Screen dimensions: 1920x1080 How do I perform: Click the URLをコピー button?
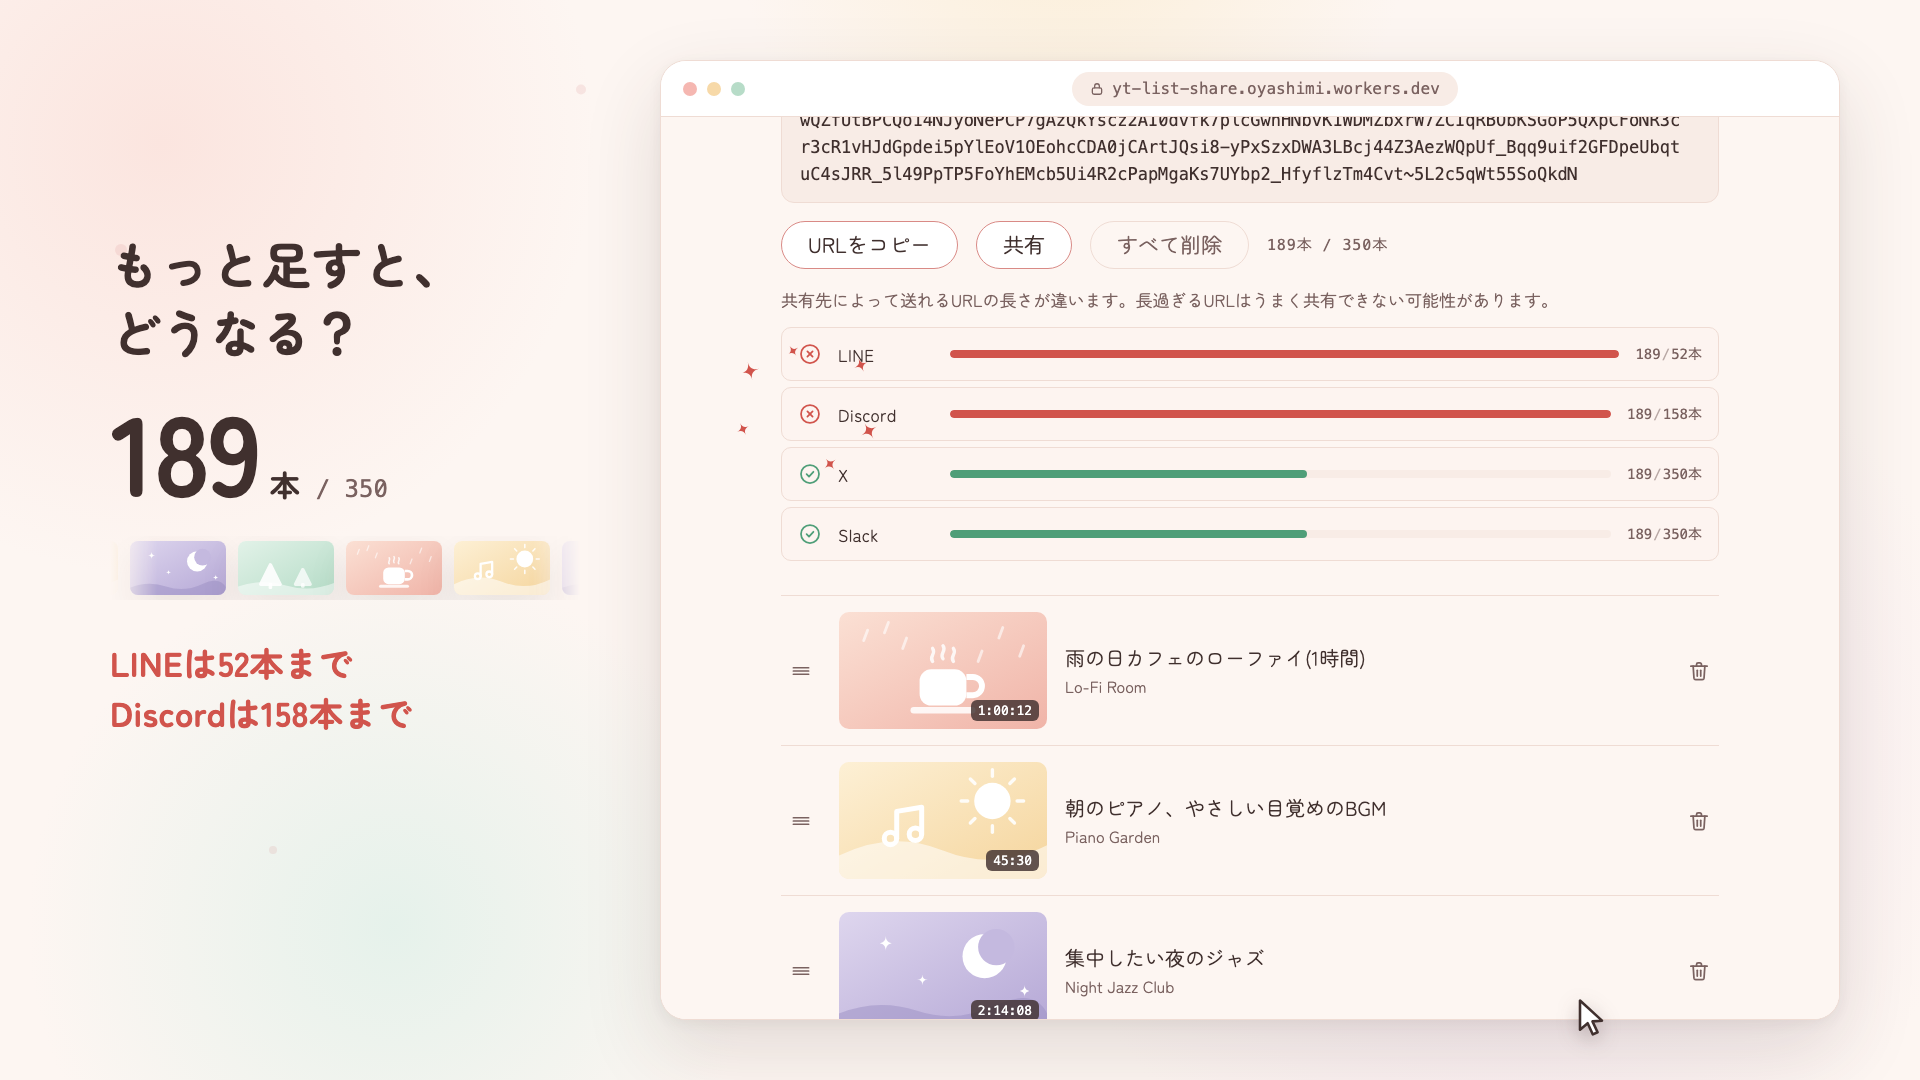tap(869, 245)
